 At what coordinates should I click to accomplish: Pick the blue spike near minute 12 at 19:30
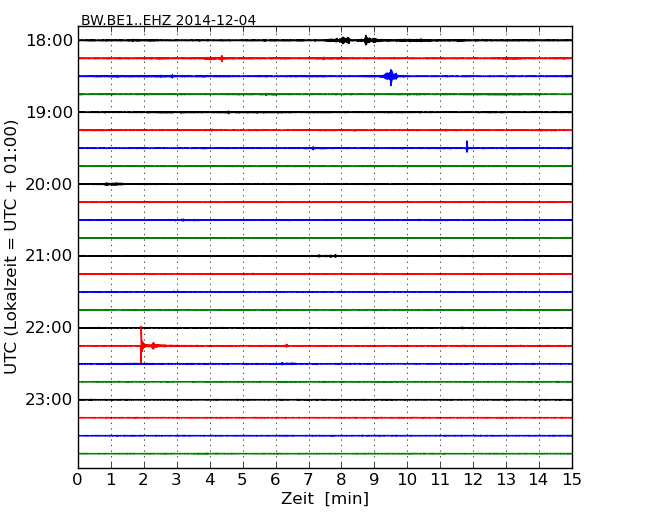(467, 147)
